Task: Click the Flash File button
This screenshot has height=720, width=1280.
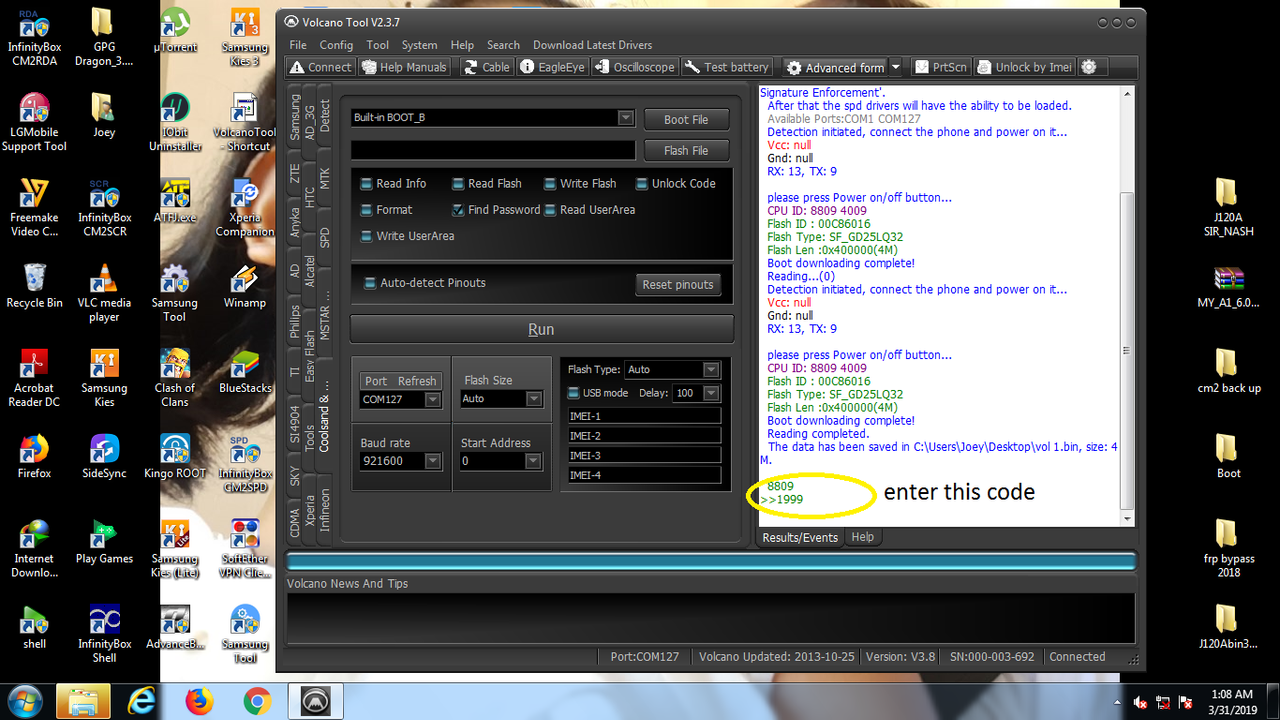Action: pos(686,150)
